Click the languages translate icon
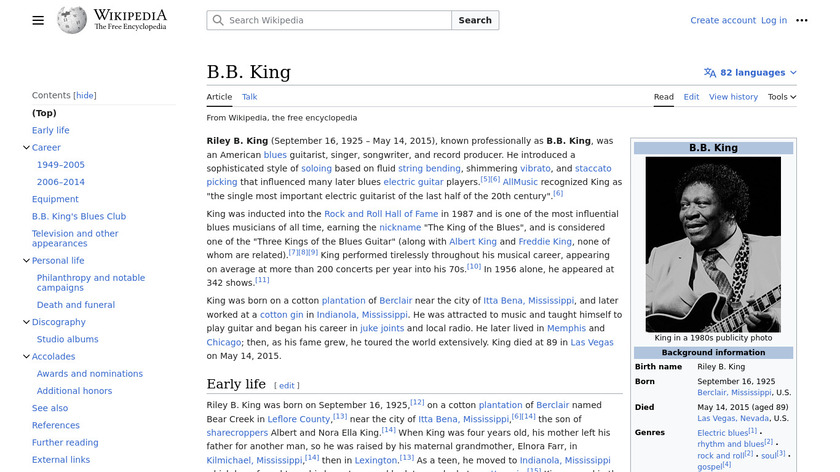 pos(710,72)
